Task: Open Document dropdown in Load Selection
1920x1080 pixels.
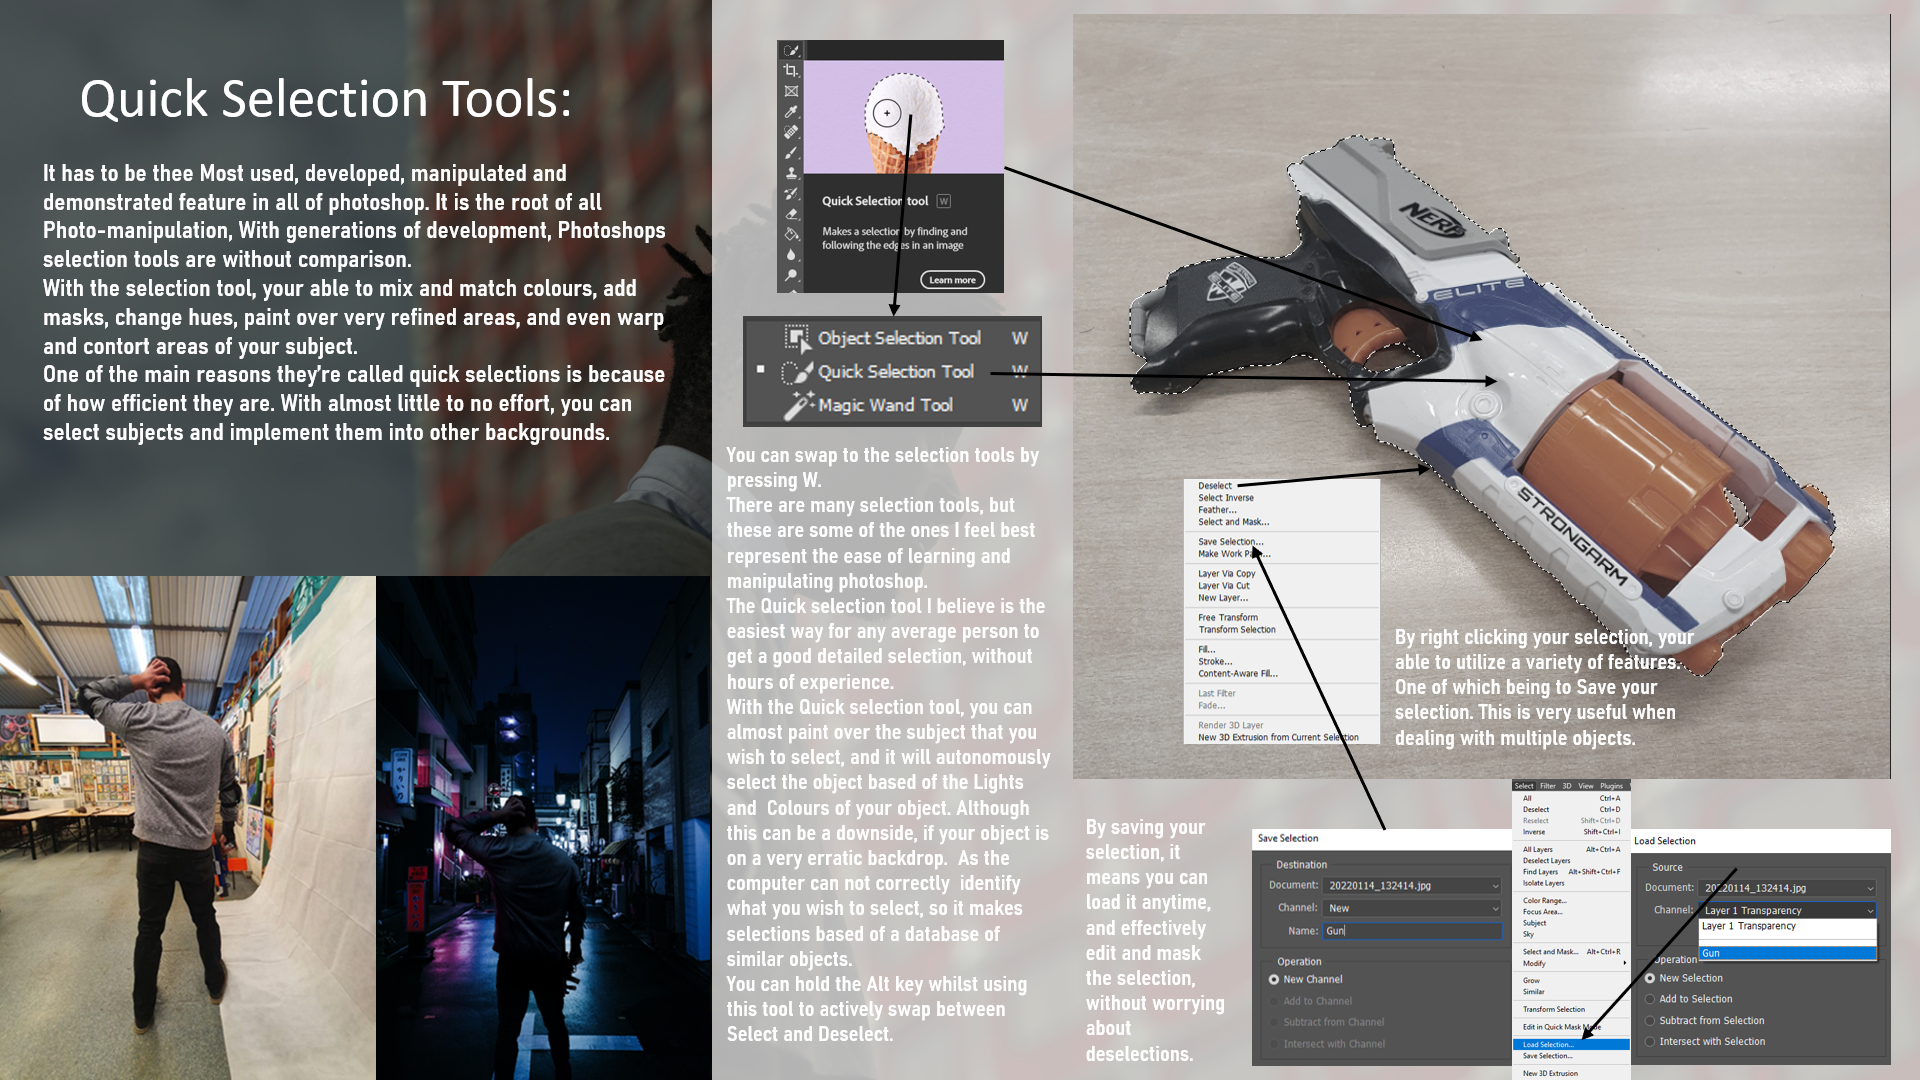Action: 1787,888
